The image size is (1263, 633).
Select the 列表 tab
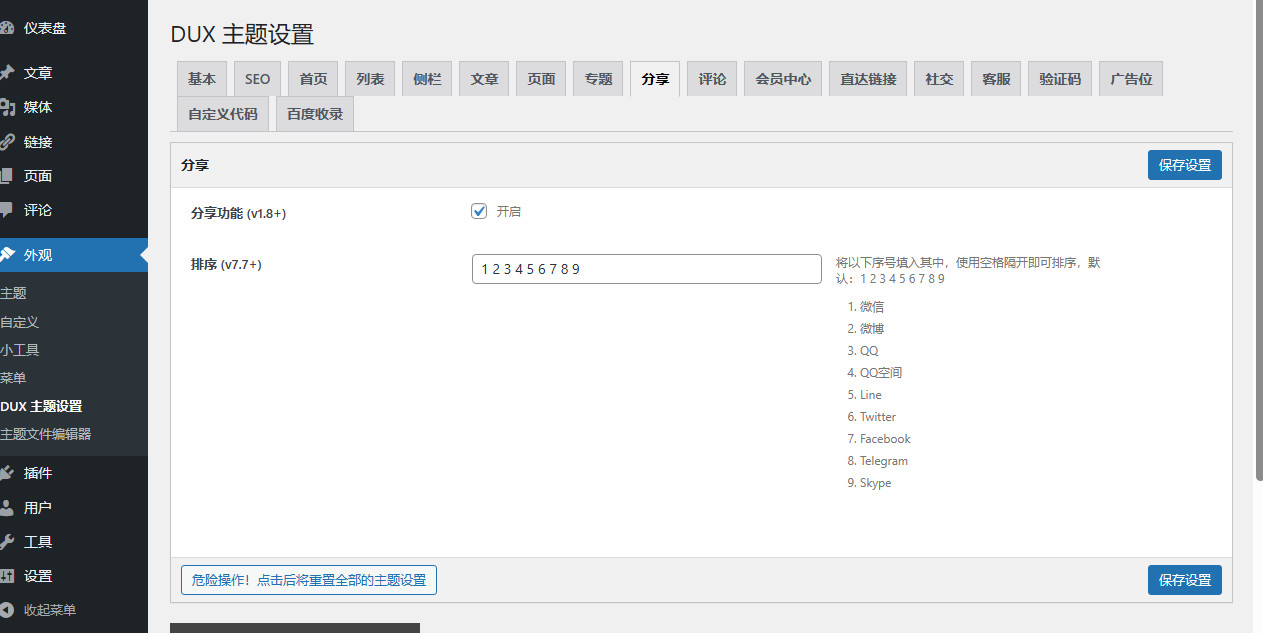click(x=370, y=79)
